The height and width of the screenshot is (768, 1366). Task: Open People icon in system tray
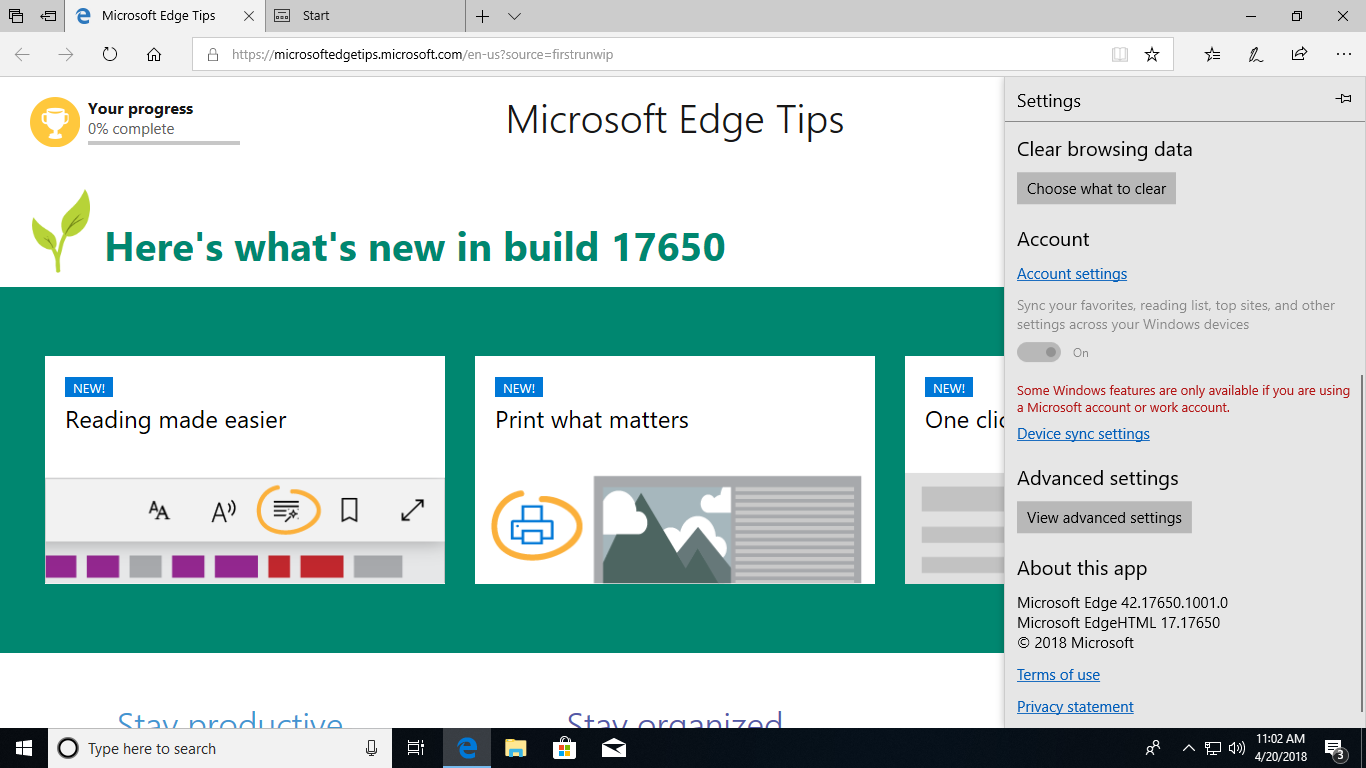(1153, 748)
